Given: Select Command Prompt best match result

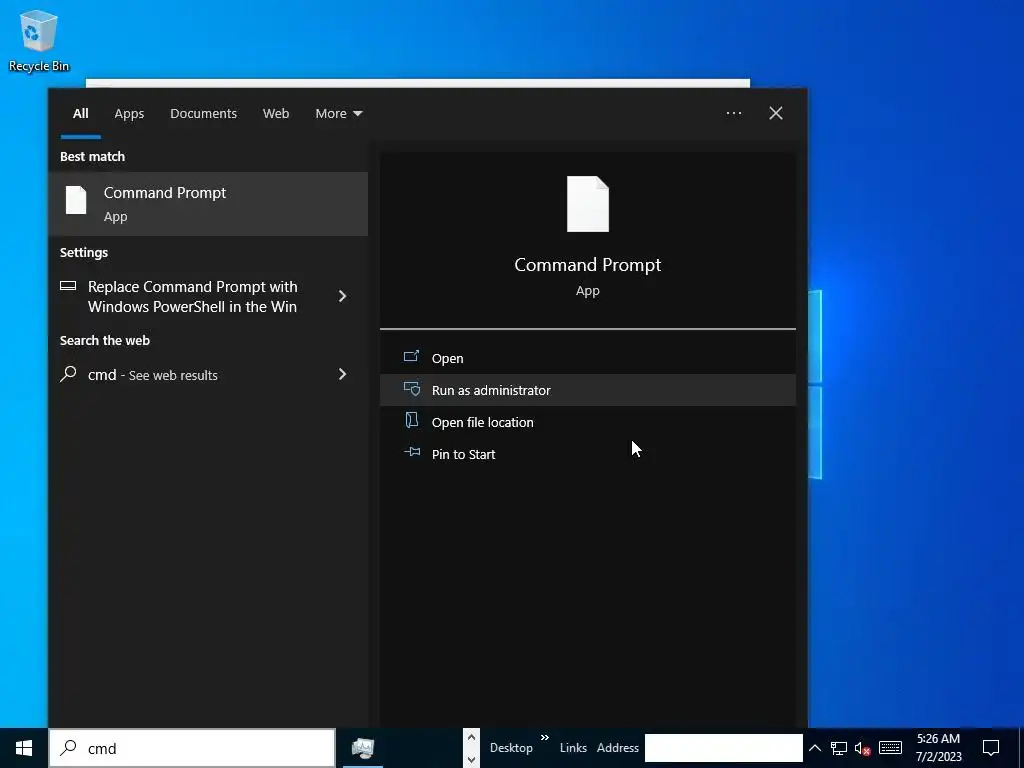Looking at the screenshot, I should pyautogui.click(x=208, y=204).
